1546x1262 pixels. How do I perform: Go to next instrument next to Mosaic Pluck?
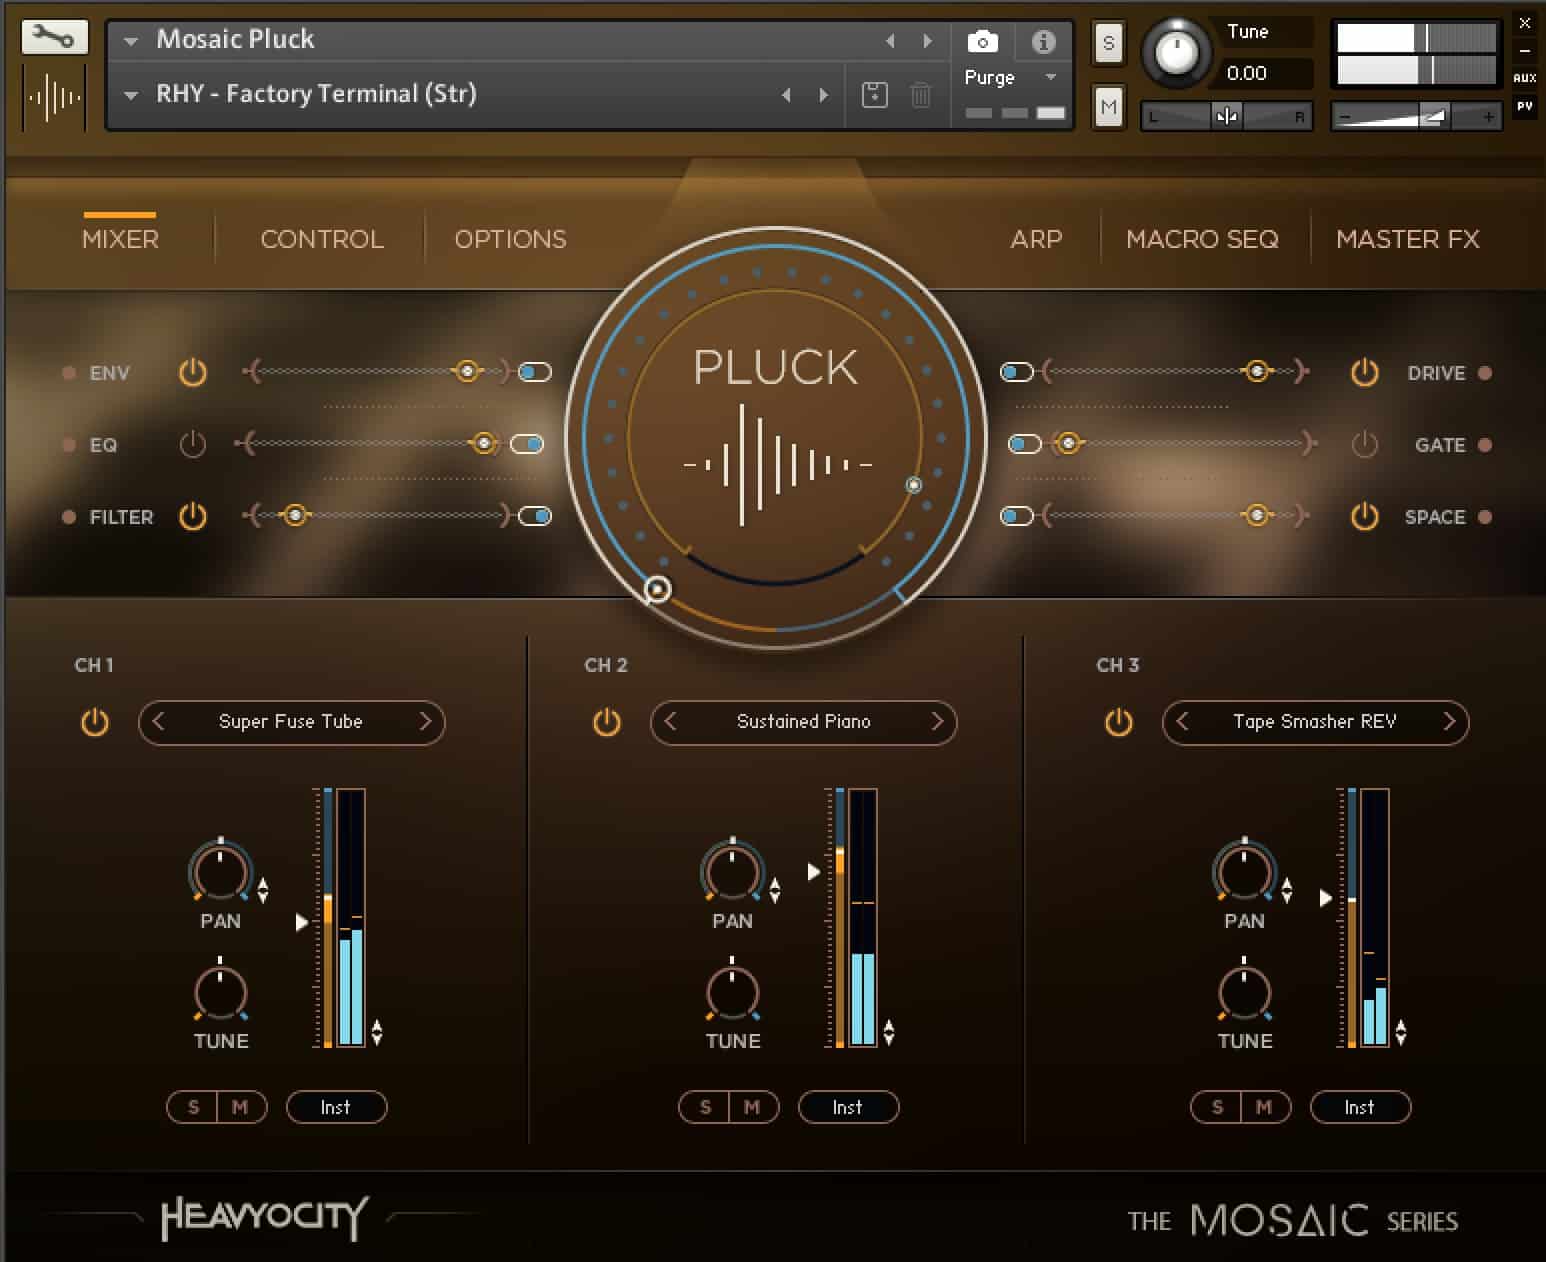(x=927, y=41)
